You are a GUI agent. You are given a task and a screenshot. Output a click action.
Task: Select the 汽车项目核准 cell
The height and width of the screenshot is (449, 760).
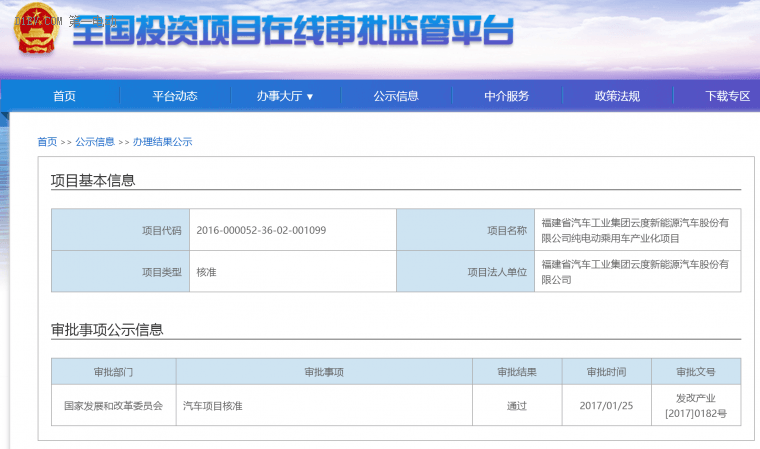324,406
